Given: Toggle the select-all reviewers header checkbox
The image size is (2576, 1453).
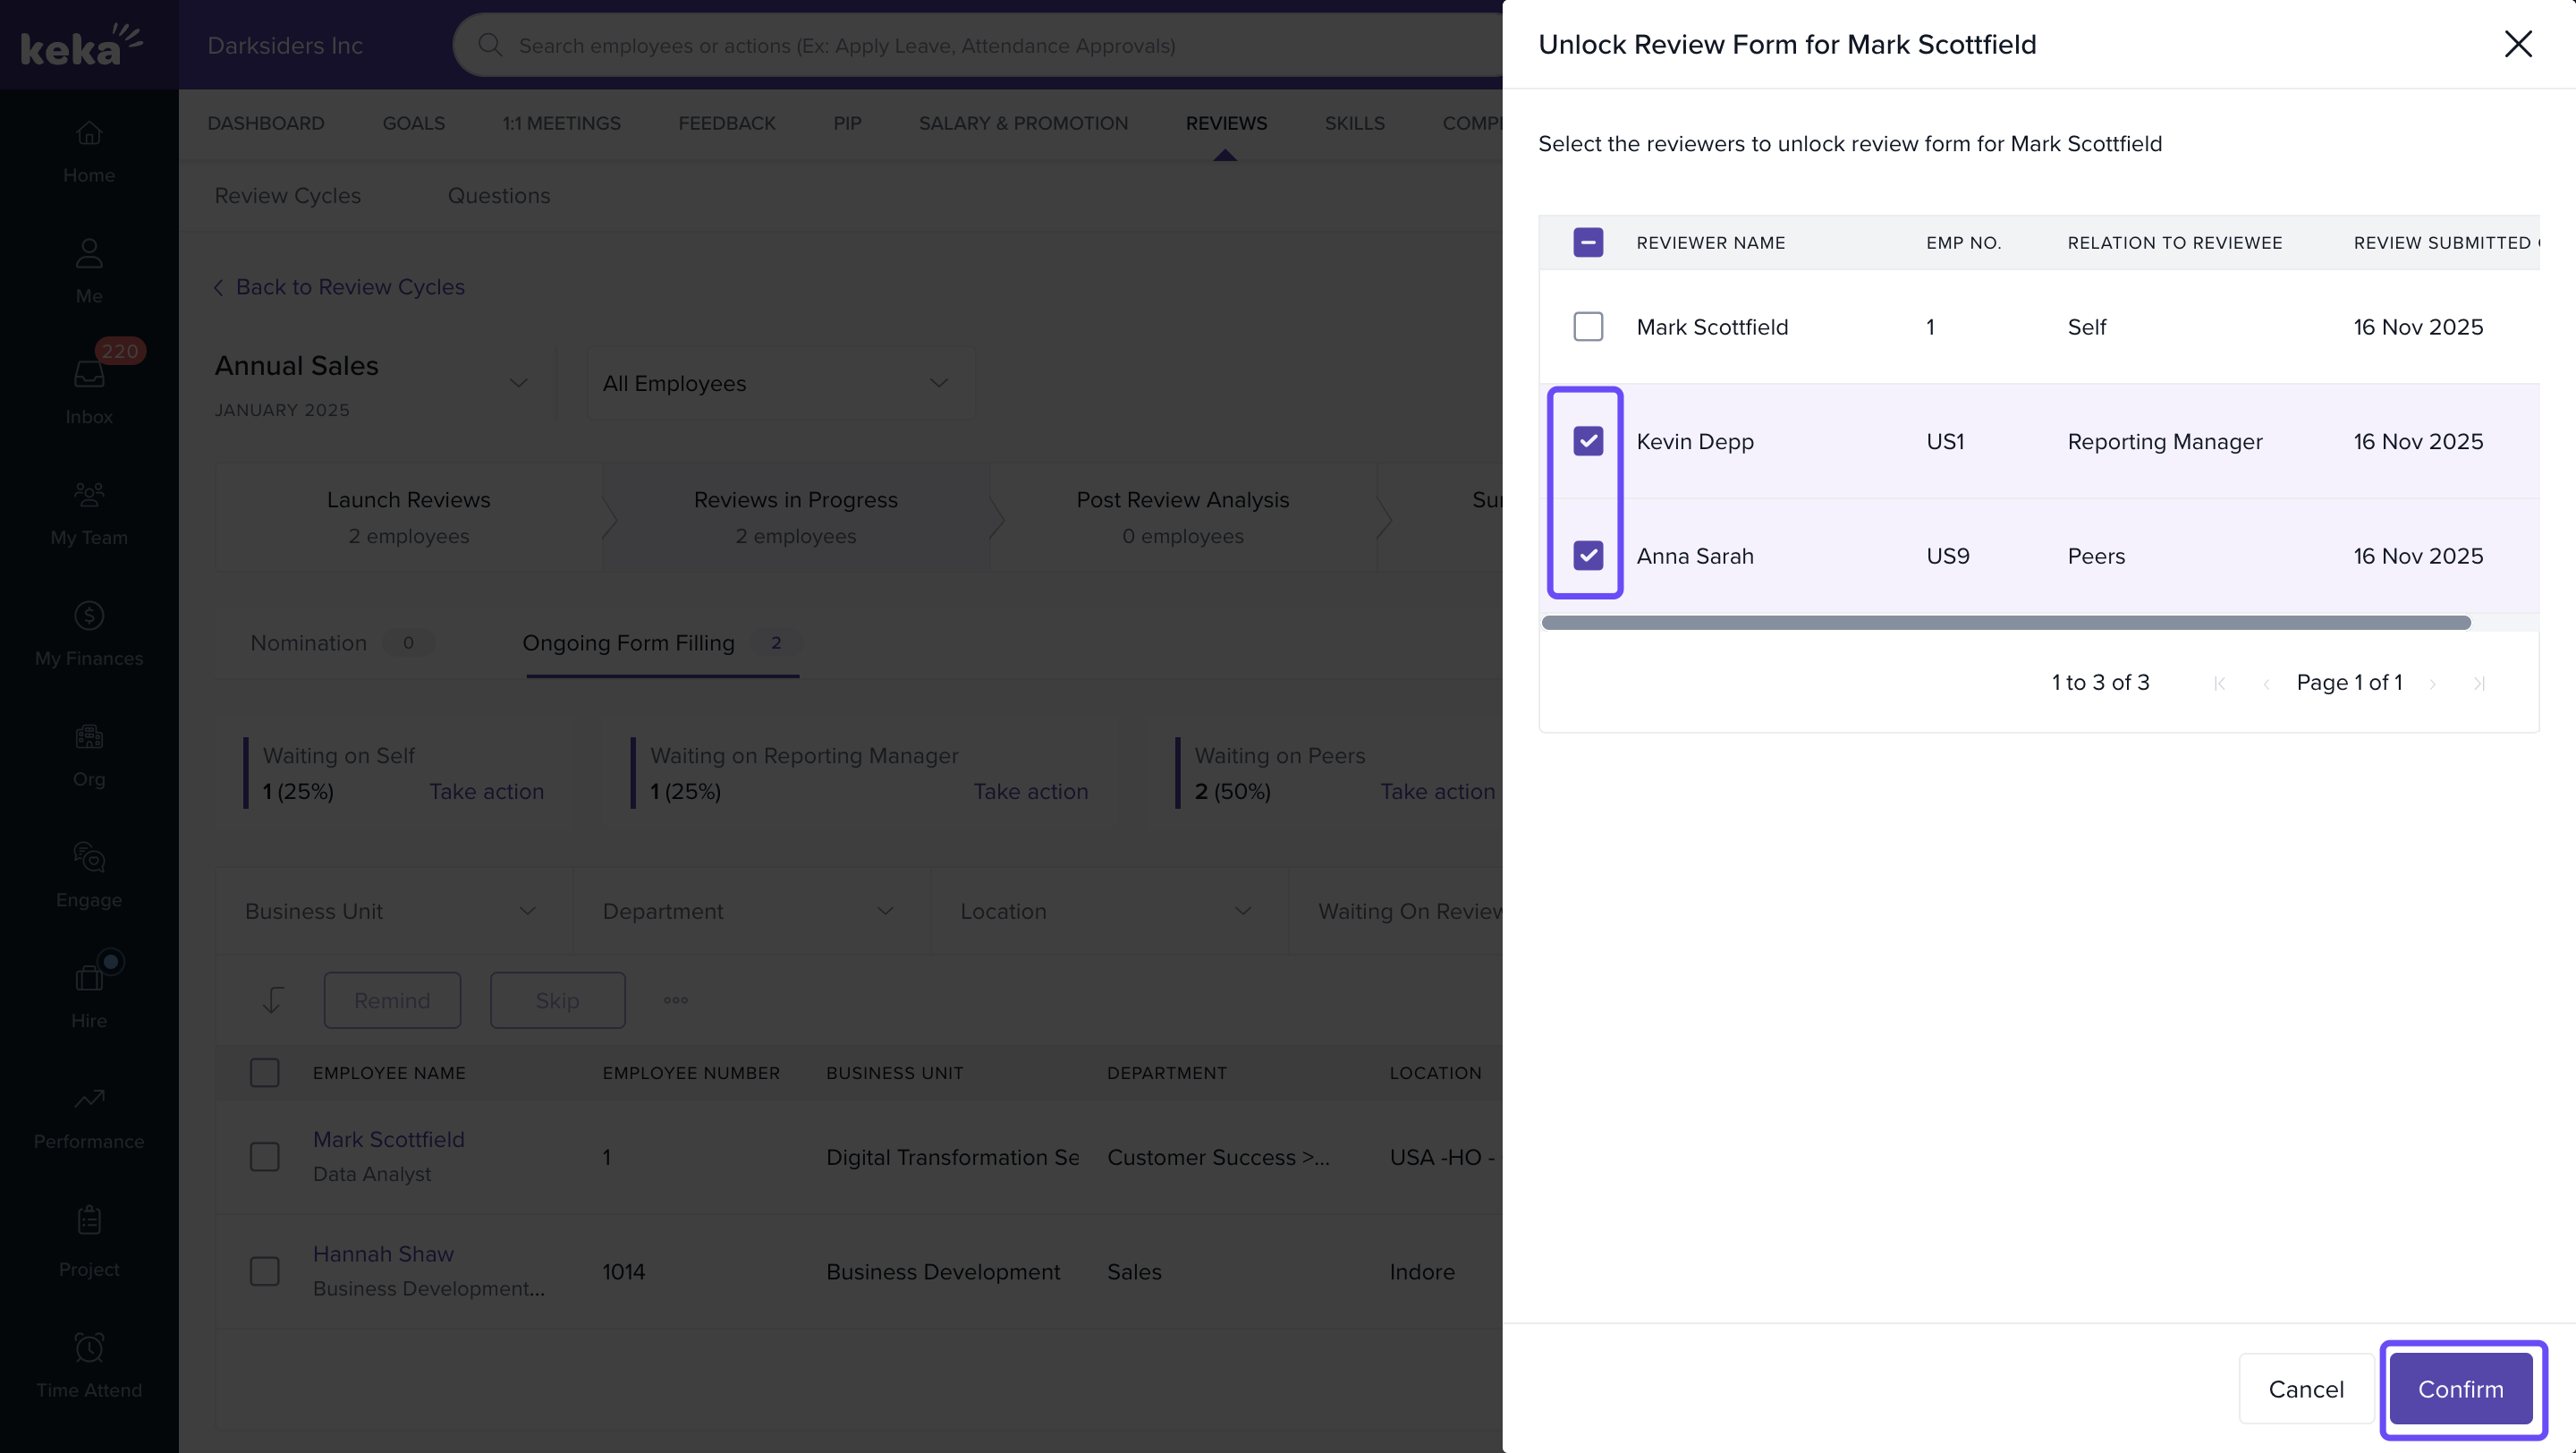Looking at the screenshot, I should click(1588, 242).
